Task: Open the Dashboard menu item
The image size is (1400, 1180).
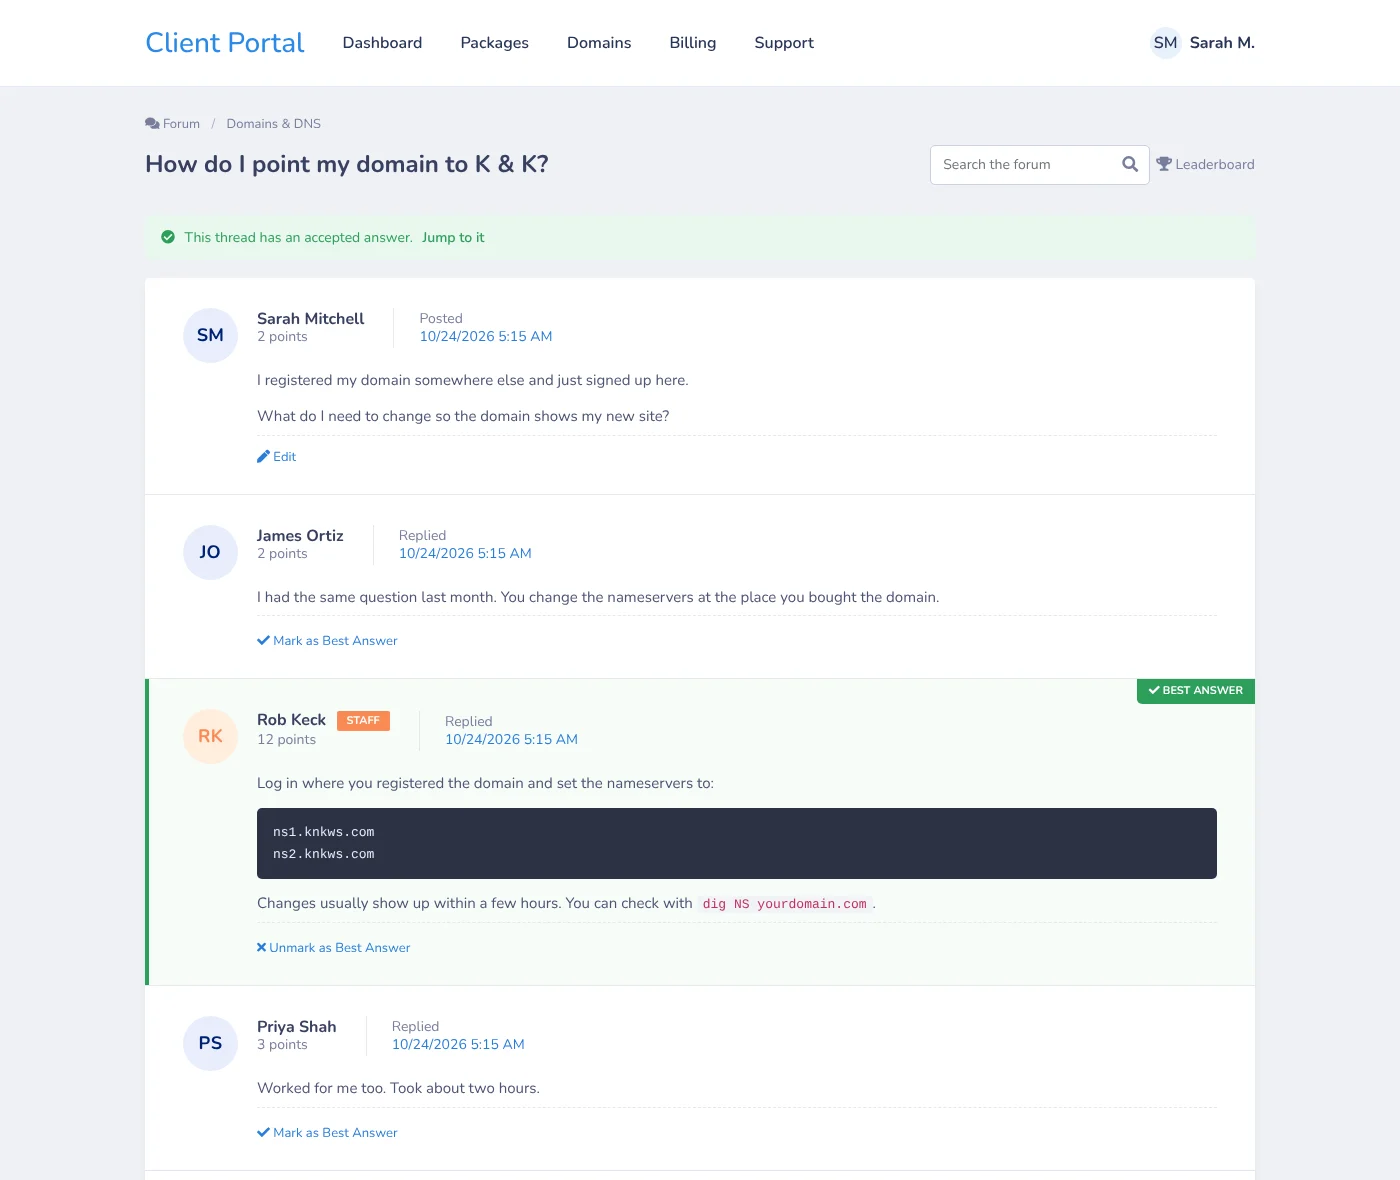Action: pos(382,43)
